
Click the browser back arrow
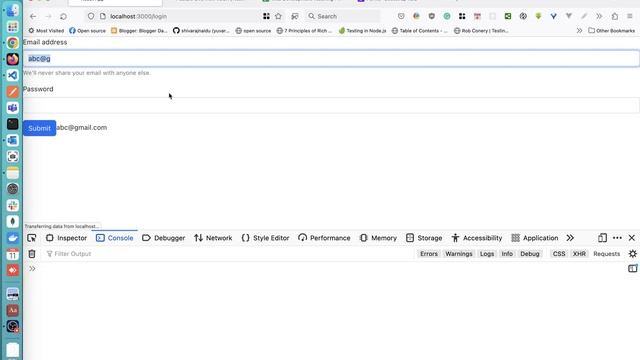(33, 16)
